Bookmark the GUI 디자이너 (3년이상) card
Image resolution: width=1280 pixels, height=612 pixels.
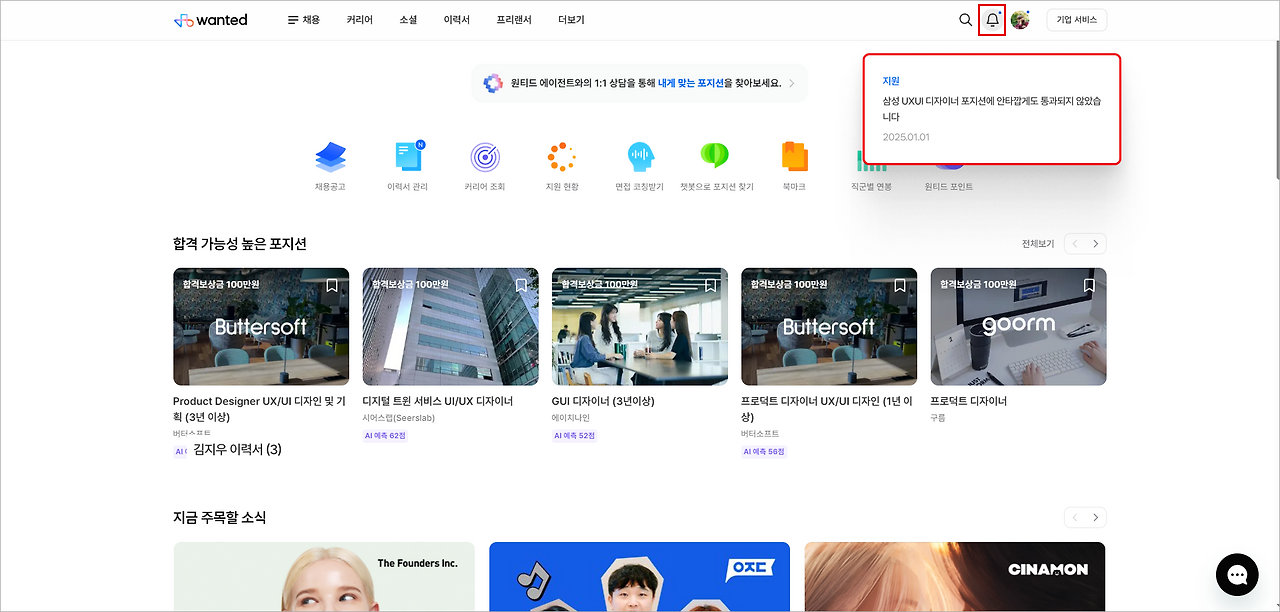click(711, 286)
